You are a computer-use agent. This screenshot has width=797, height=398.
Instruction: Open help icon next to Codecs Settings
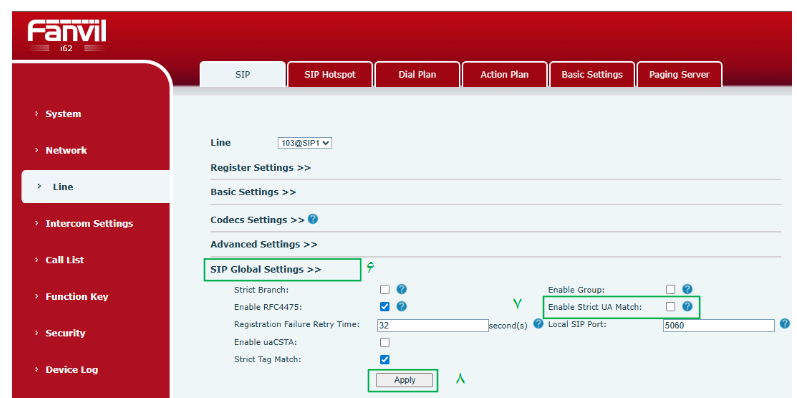[x=313, y=219]
